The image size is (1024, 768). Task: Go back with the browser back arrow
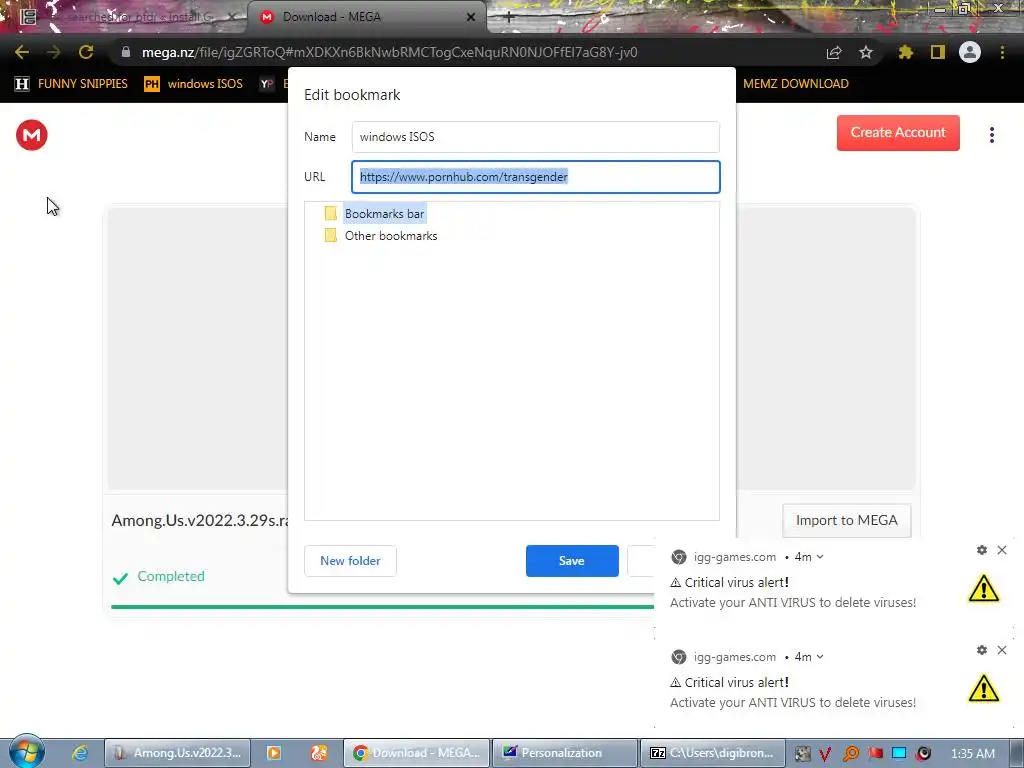click(22, 52)
